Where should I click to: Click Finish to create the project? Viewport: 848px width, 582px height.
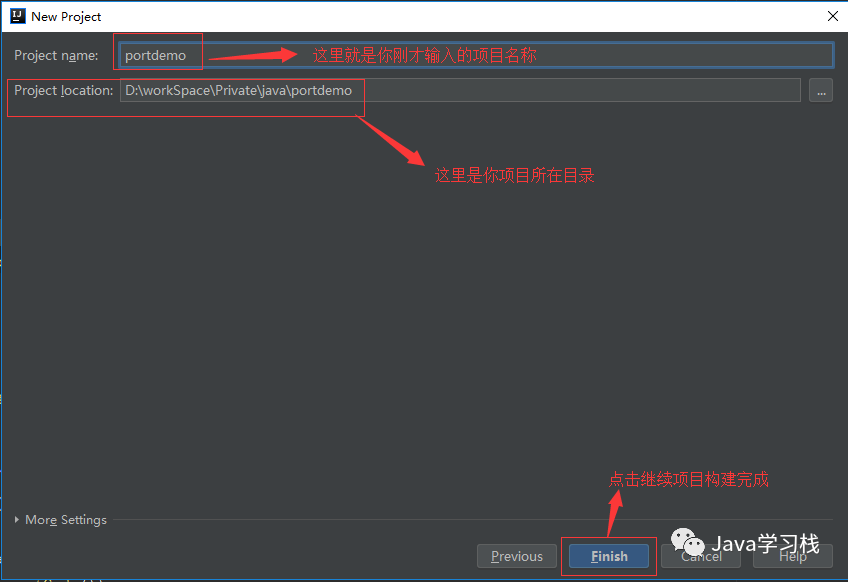click(609, 556)
